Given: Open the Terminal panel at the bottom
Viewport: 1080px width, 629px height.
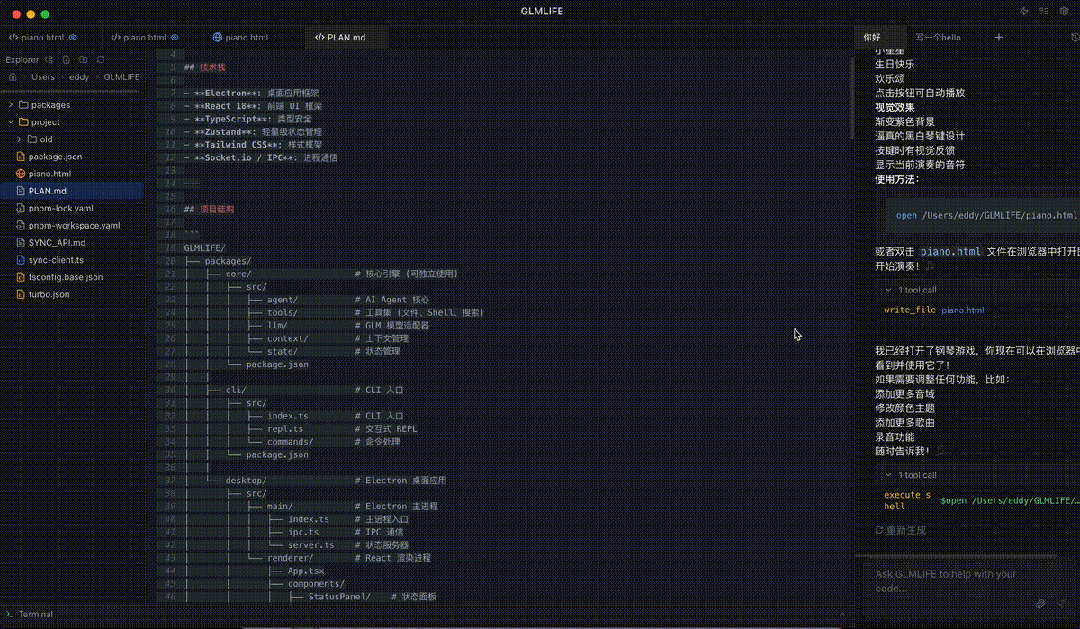Looking at the screenshot, I should pos(34,614).
